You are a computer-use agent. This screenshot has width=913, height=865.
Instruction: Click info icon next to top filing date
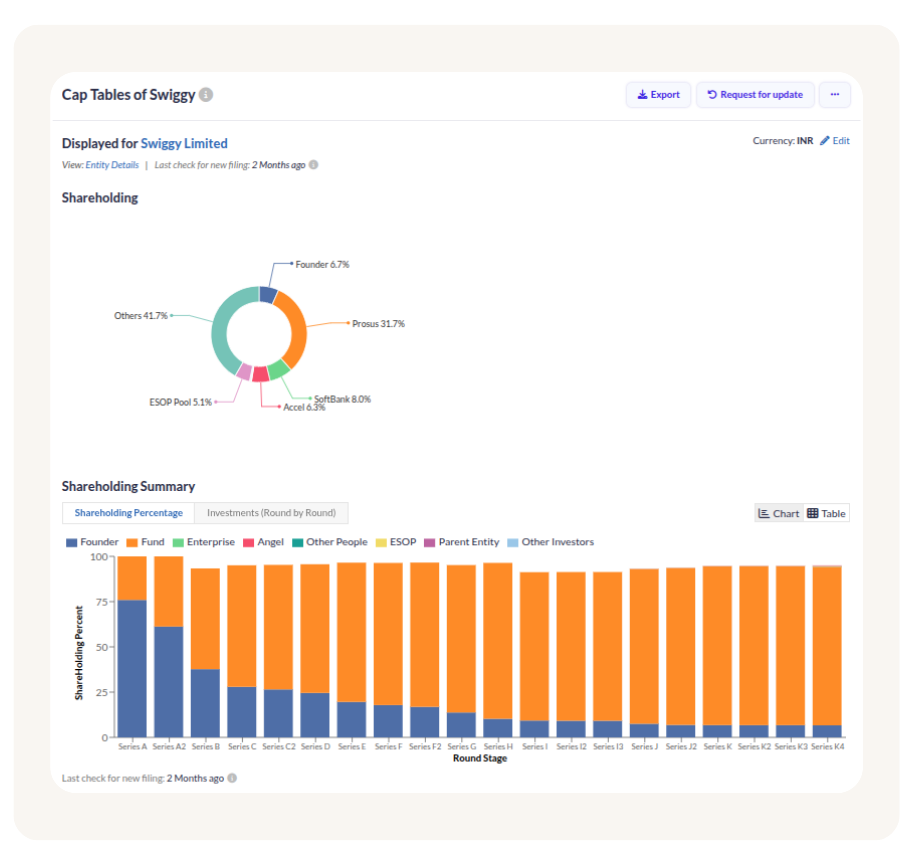click(x=313, y=165)
